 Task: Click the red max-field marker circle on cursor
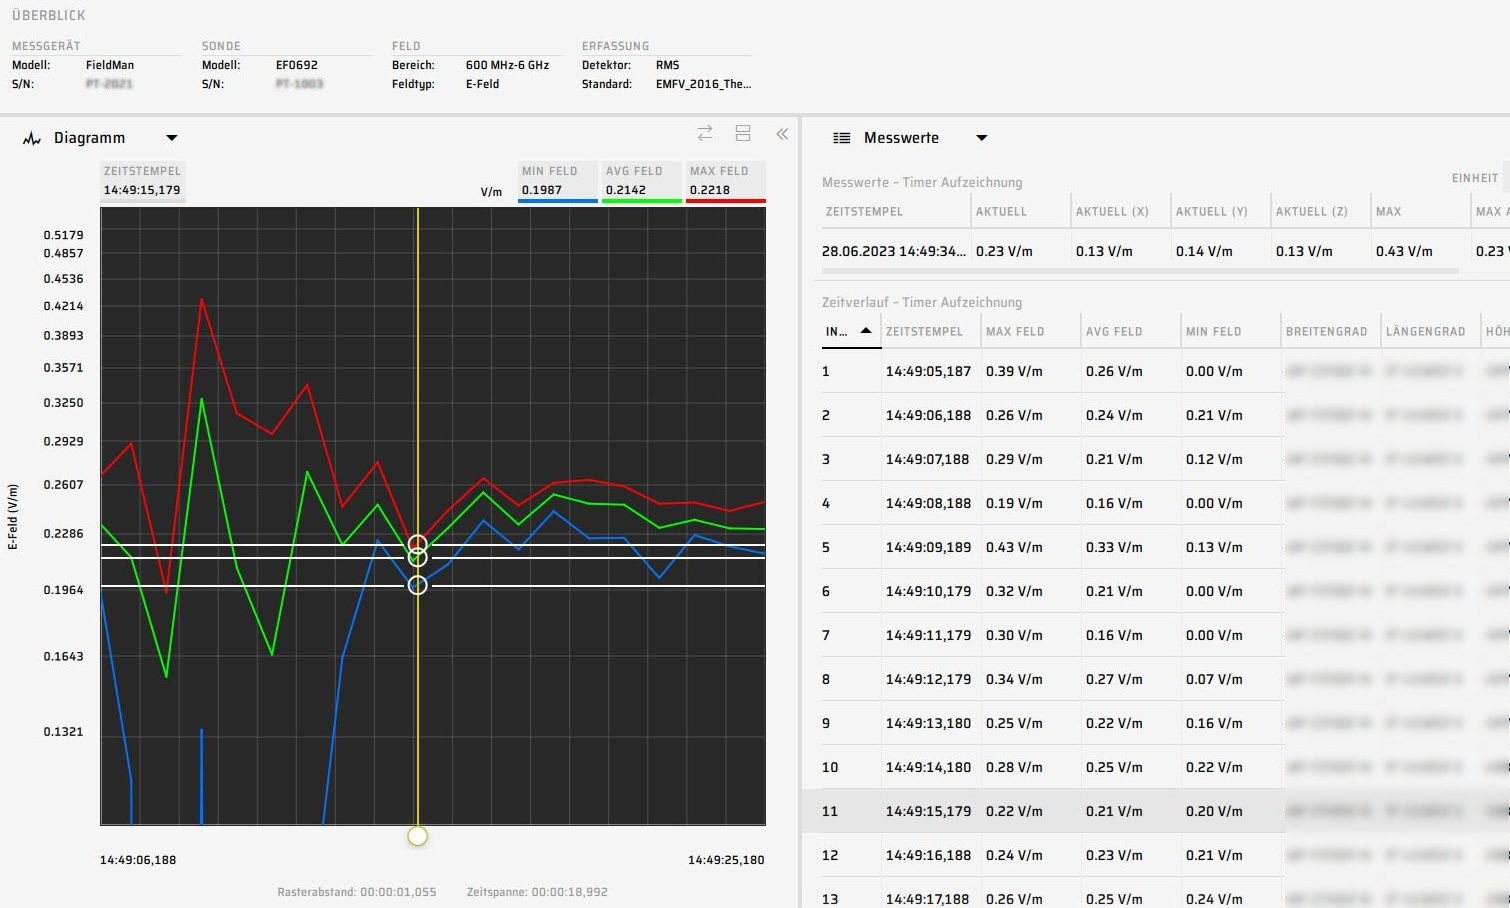(x=418, y=545)
